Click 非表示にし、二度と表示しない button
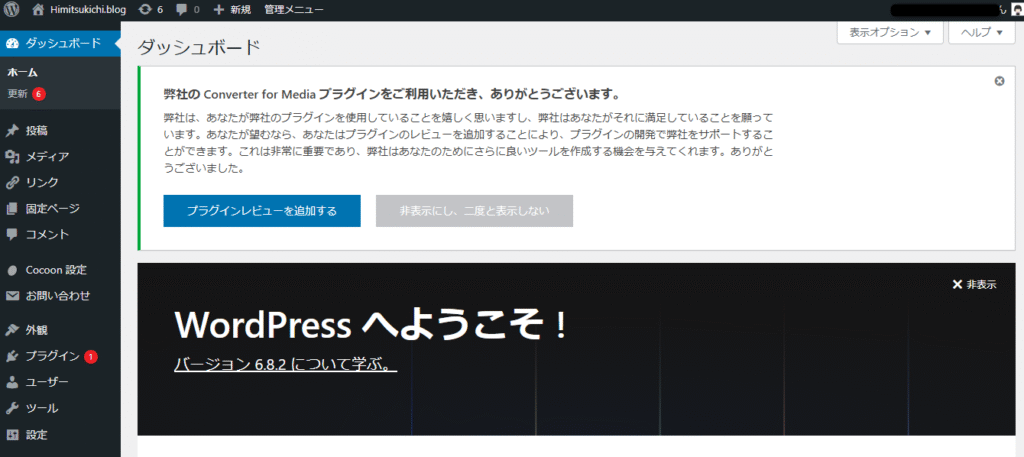Viewport: 1024px width, 457px height. tap(474, 211)
